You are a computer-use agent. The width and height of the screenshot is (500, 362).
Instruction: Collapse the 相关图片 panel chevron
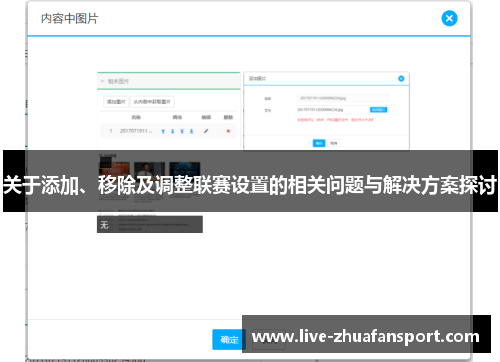pos(102,81)
